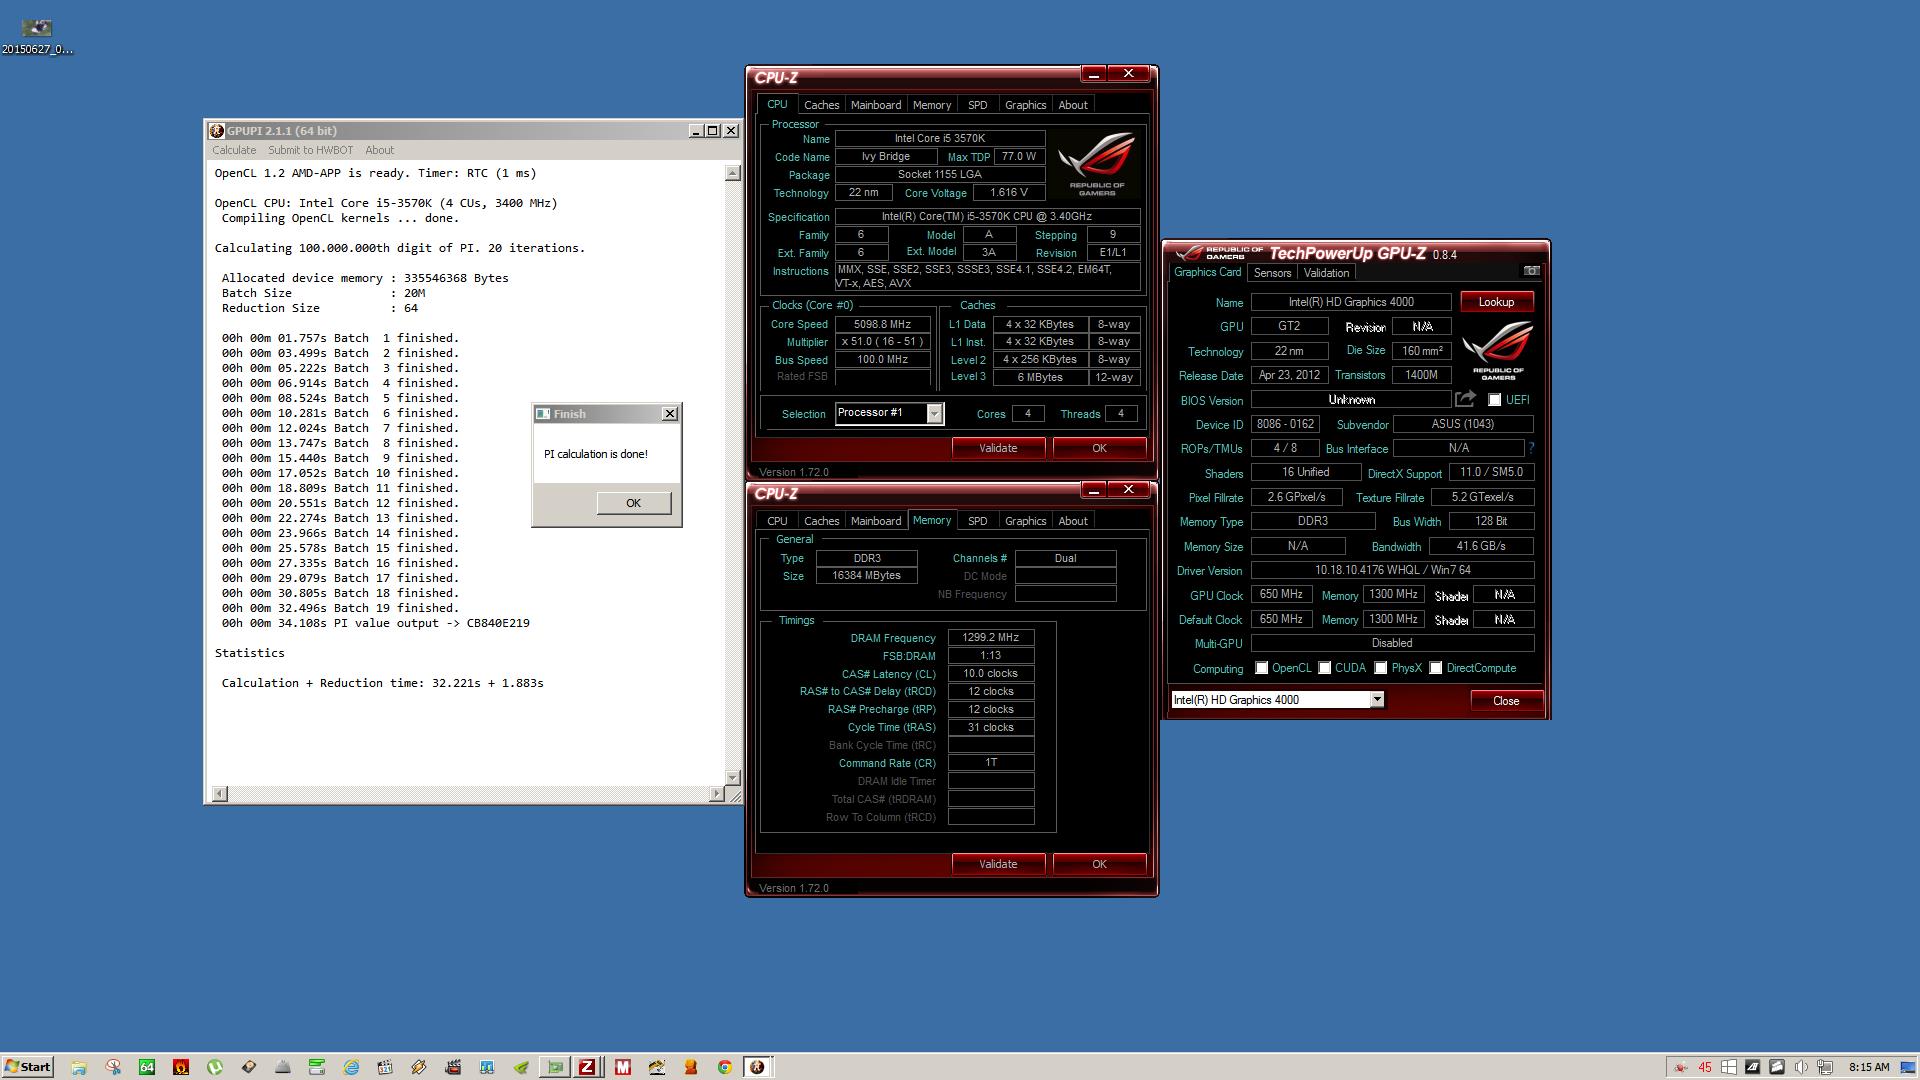Toggle the UEFI checkbox in GPU-Z
This screenshot has height=1080, width=1920.
[1494, 400]
